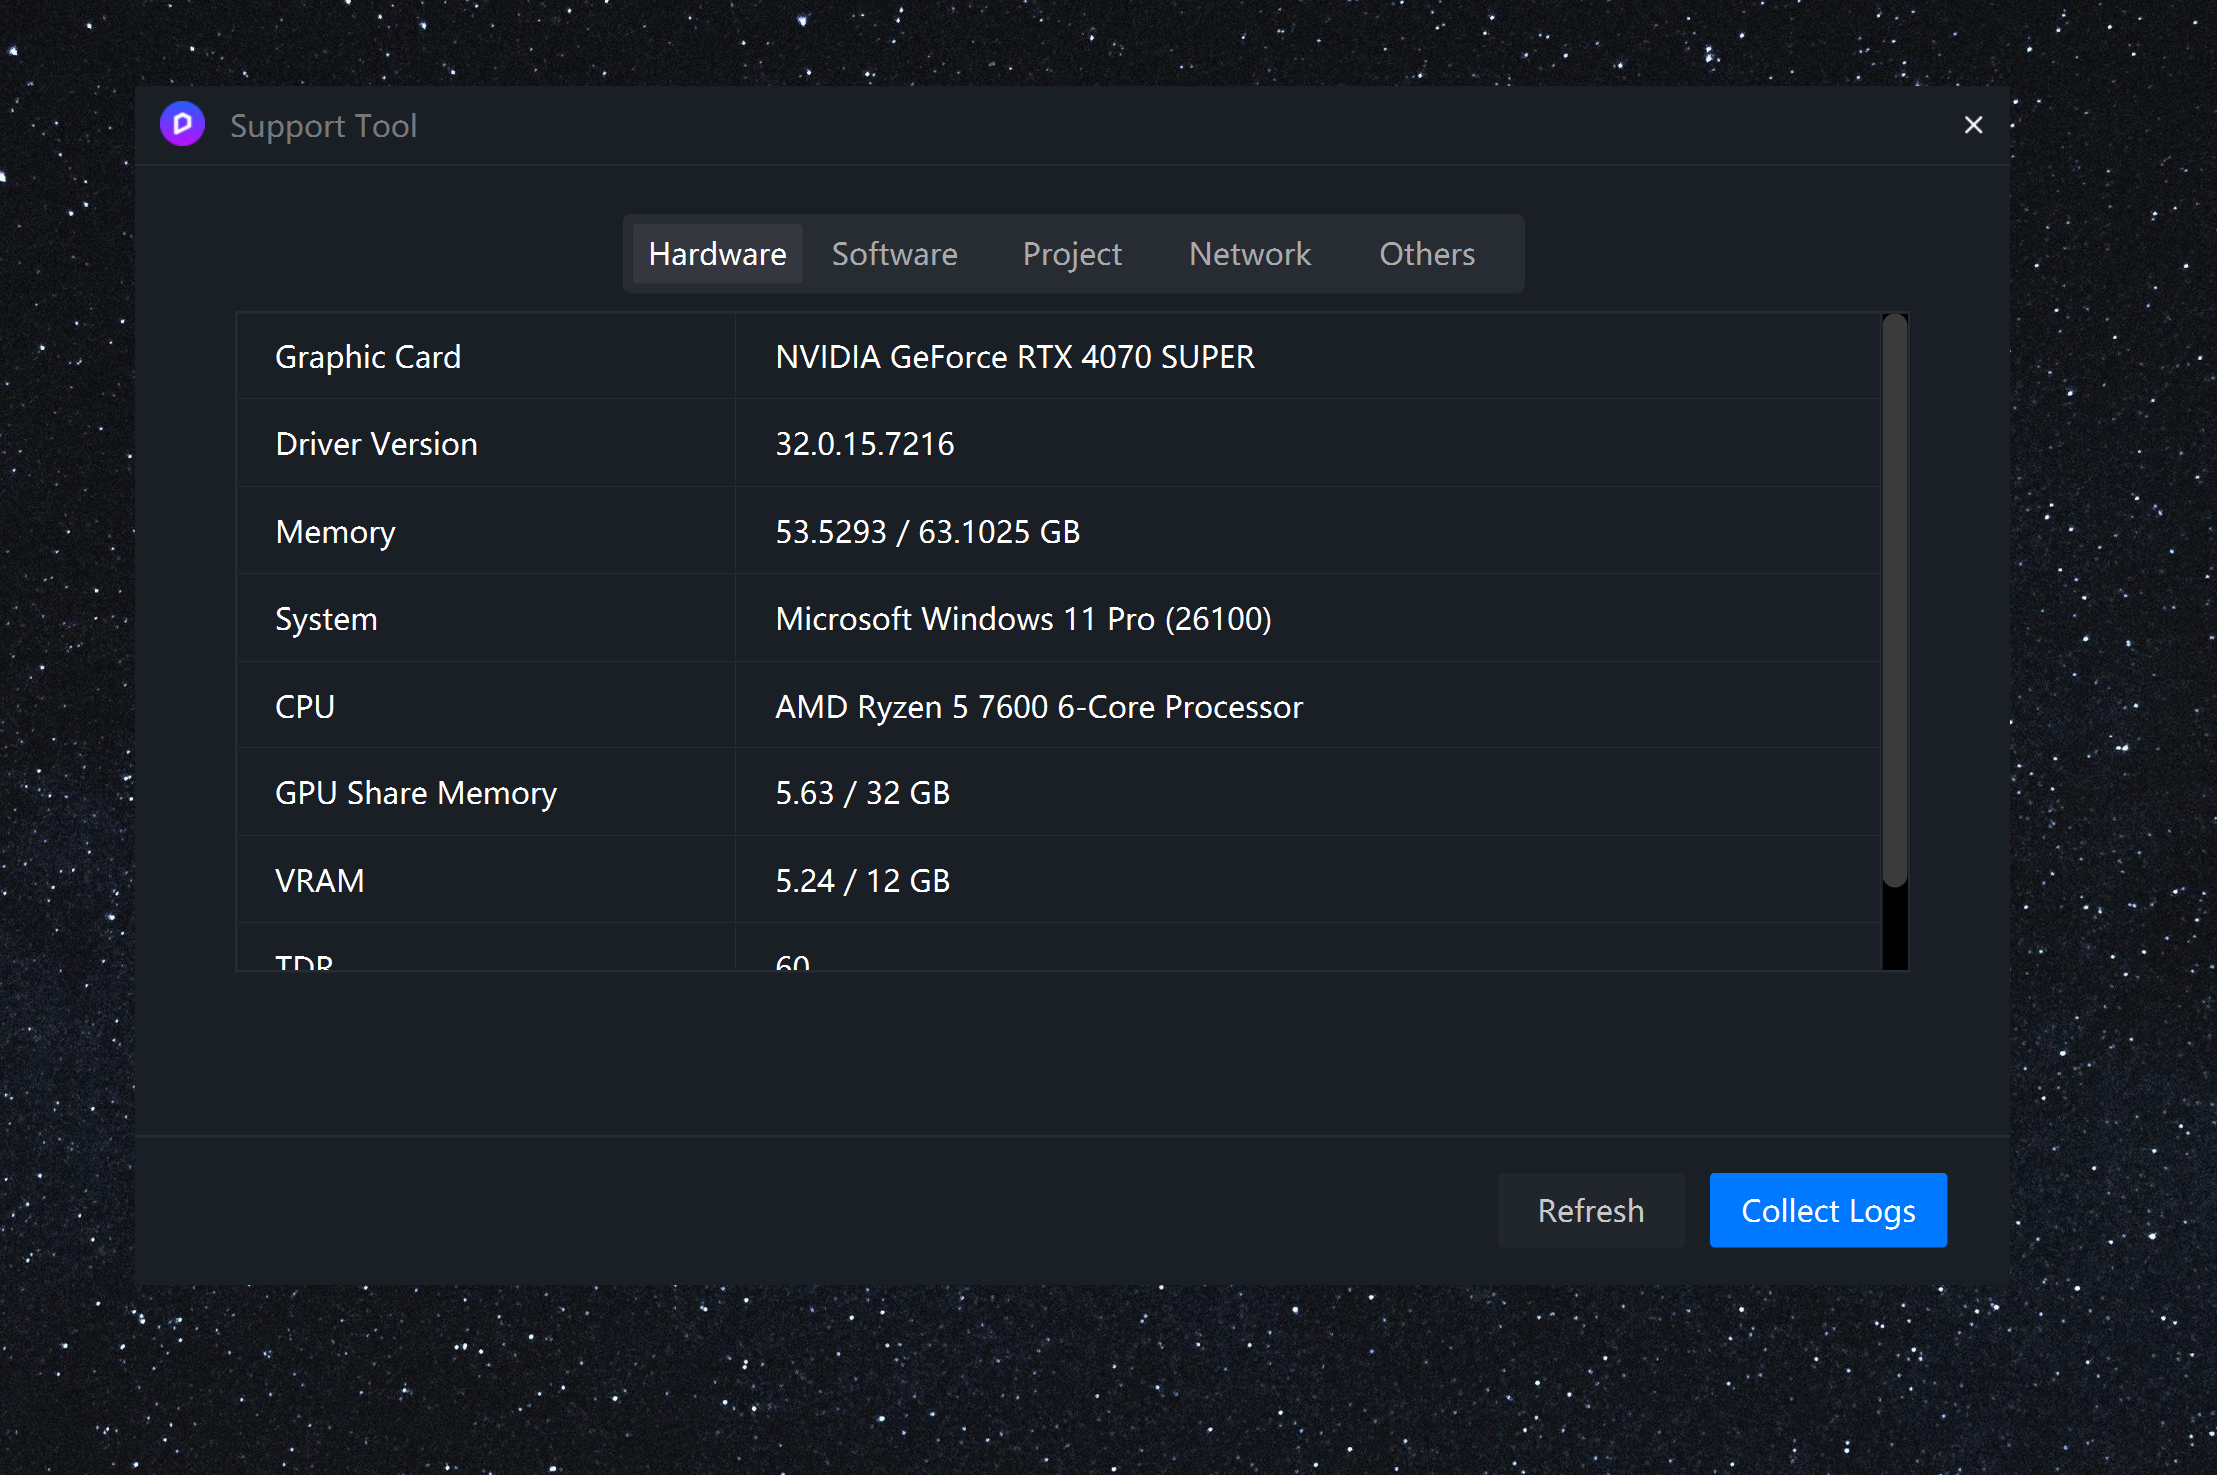Click the Driver Version value 32.0.15.7216
This screenshot has height=1475, width=2217.
[x=864, y=444]
